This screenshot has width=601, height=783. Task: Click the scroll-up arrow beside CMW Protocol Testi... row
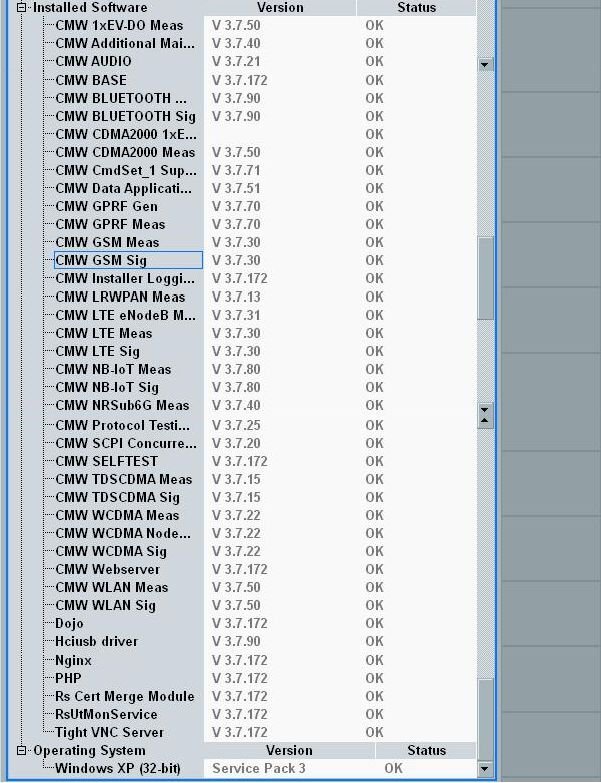tap(485, 421)
